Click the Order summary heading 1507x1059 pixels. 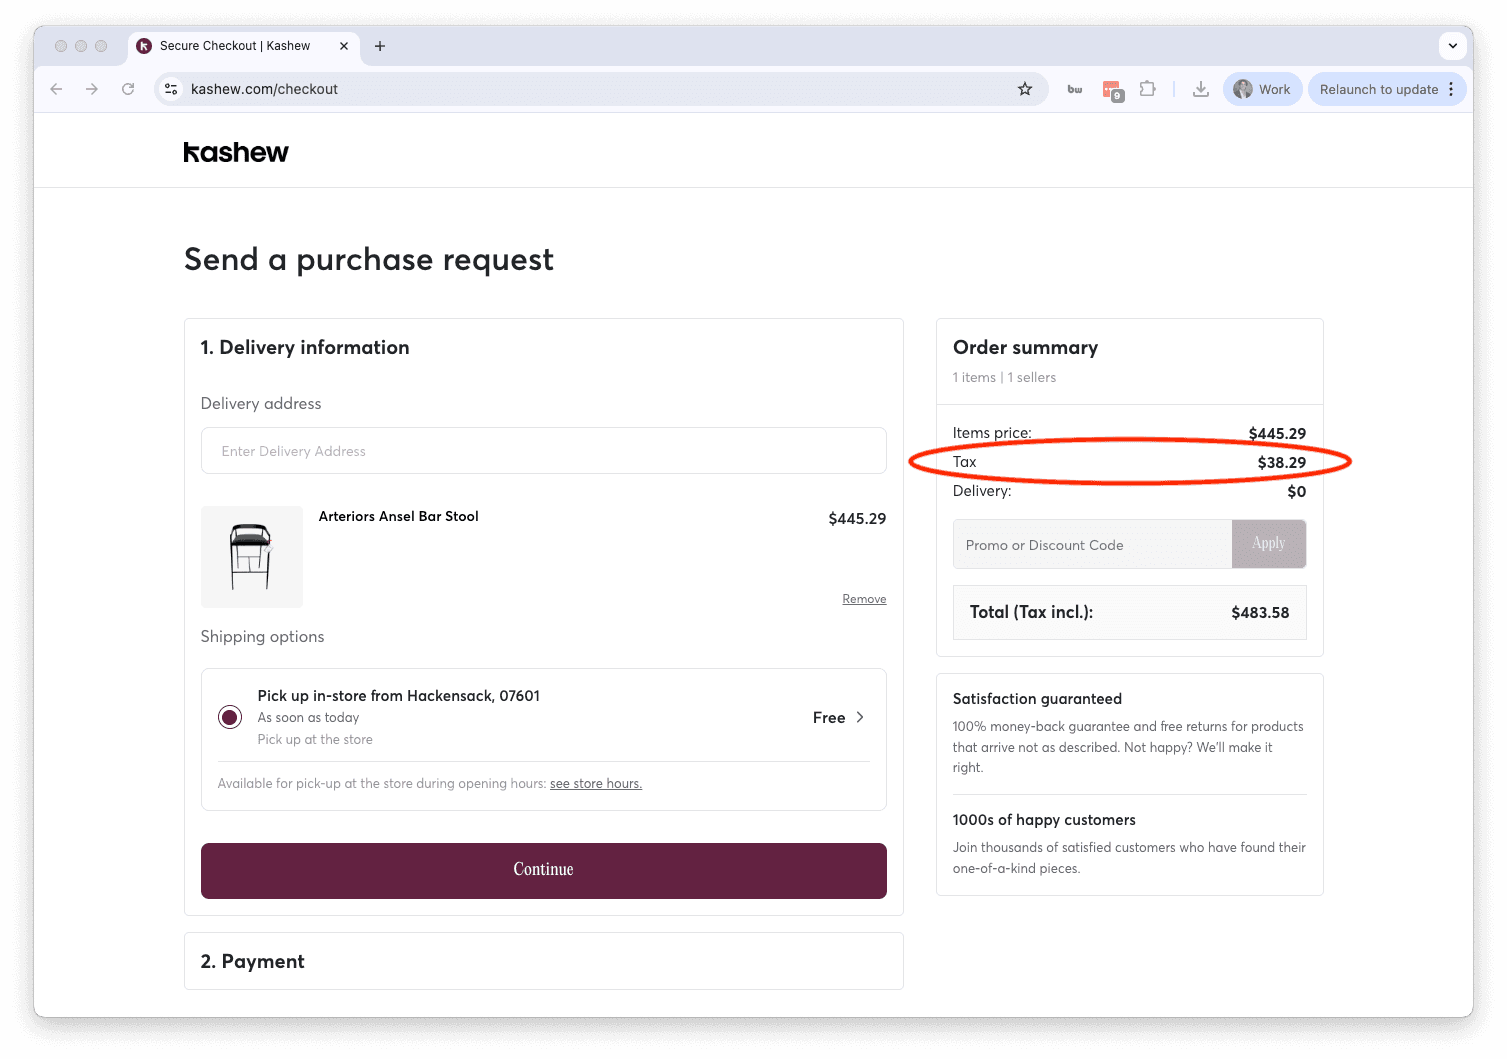(1025, 347)
